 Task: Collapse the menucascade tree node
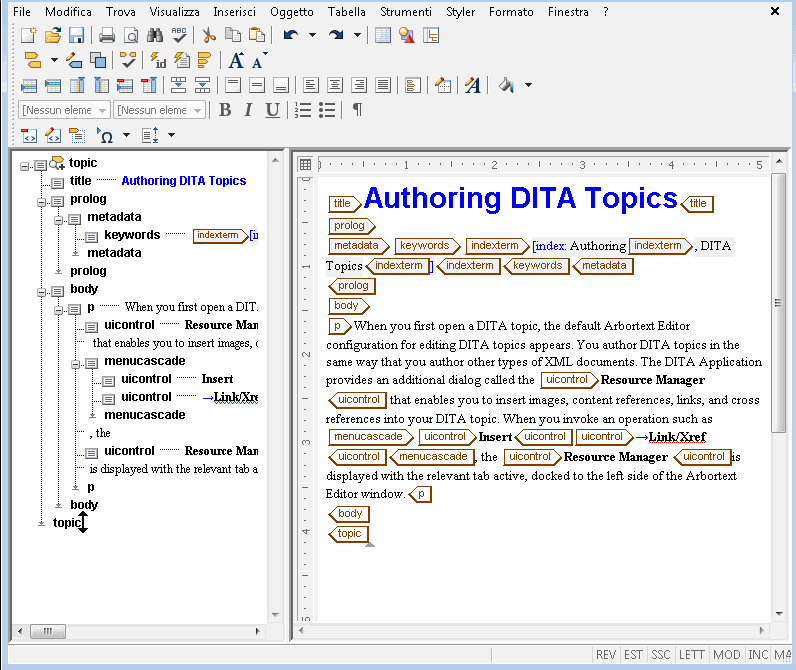pos(75,364)
